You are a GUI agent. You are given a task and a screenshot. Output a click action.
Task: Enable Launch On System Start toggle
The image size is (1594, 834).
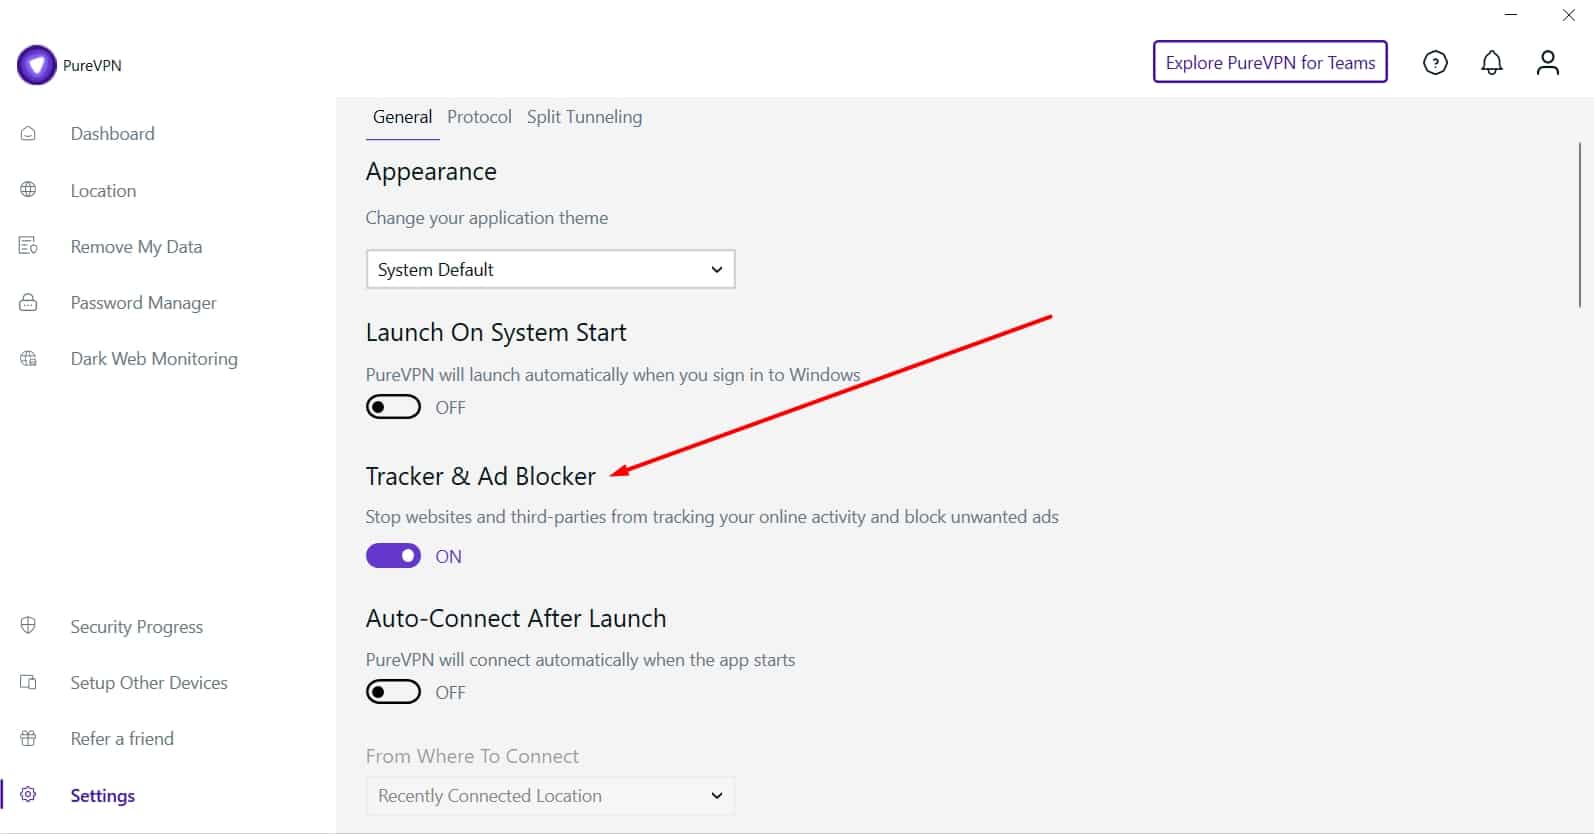(393, 407)
